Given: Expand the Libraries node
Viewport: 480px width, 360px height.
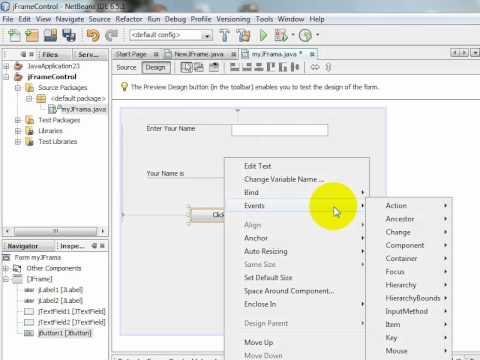Looking at the screenshot, I should [x=18, y=131].
